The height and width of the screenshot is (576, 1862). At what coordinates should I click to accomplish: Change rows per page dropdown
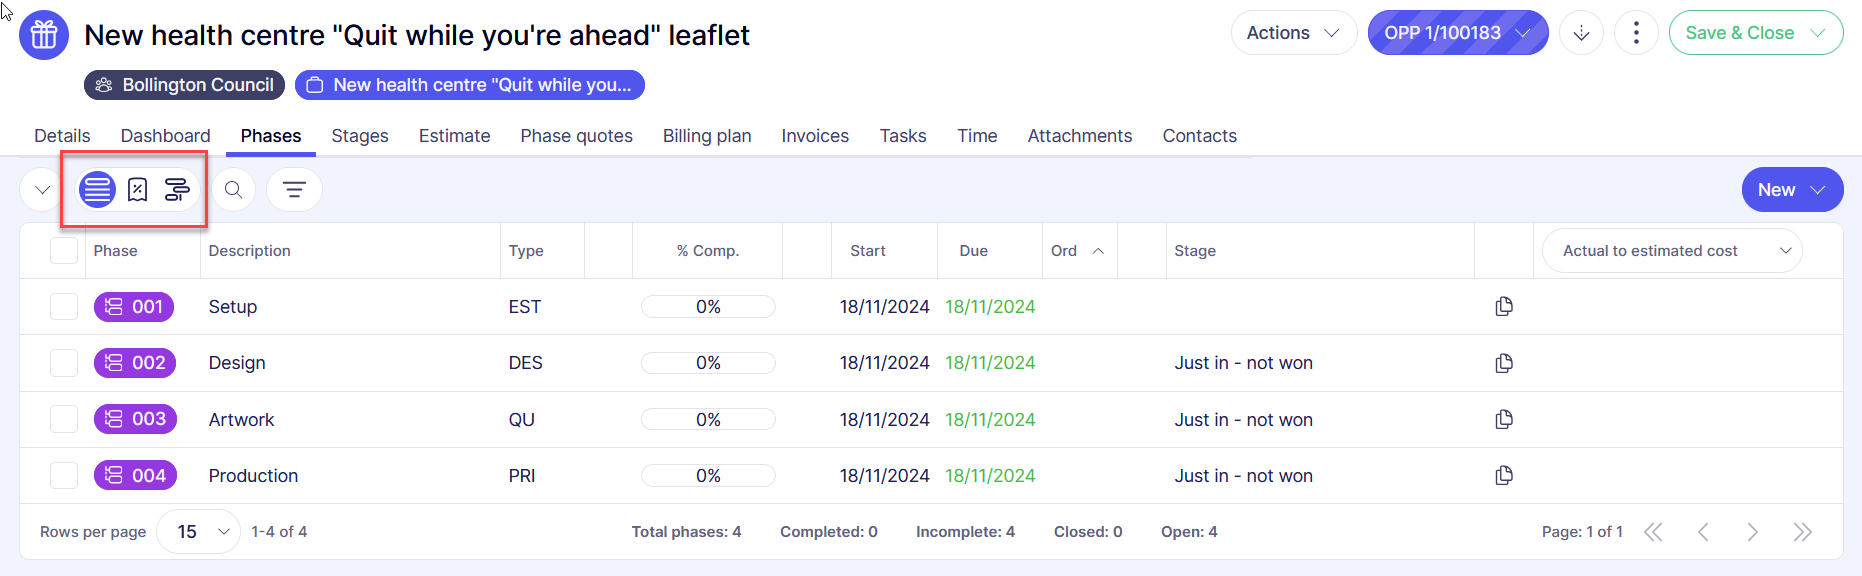coord(199,532)
